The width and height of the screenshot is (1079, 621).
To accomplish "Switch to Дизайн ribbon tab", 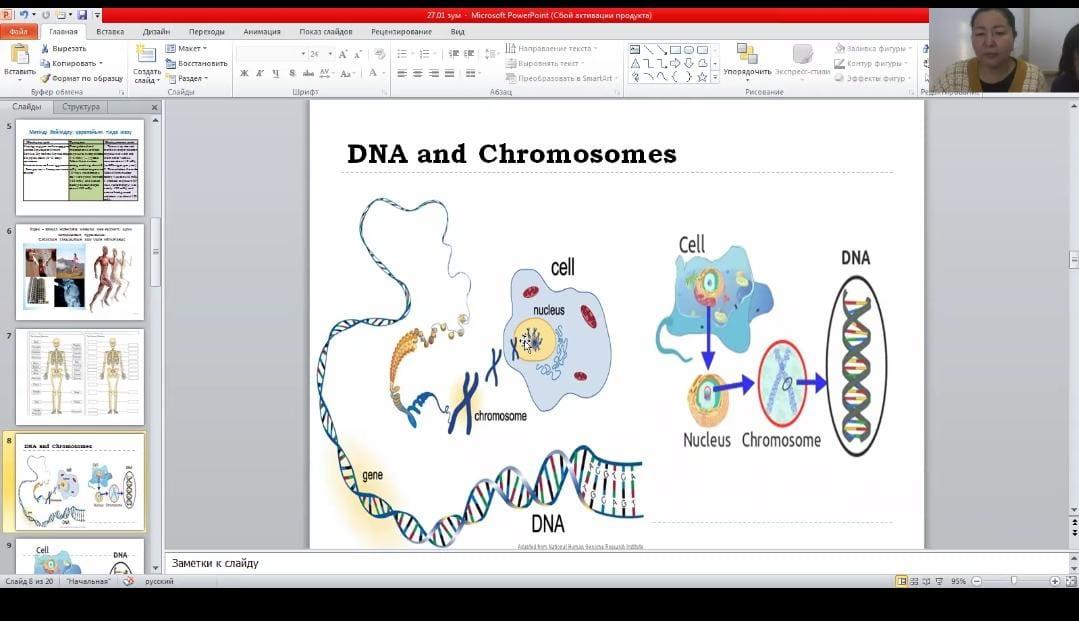I will [156, 32].
